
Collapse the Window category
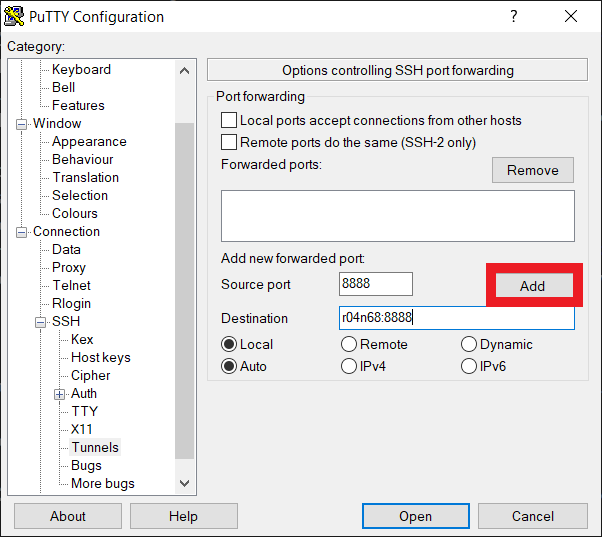(22, 124)
